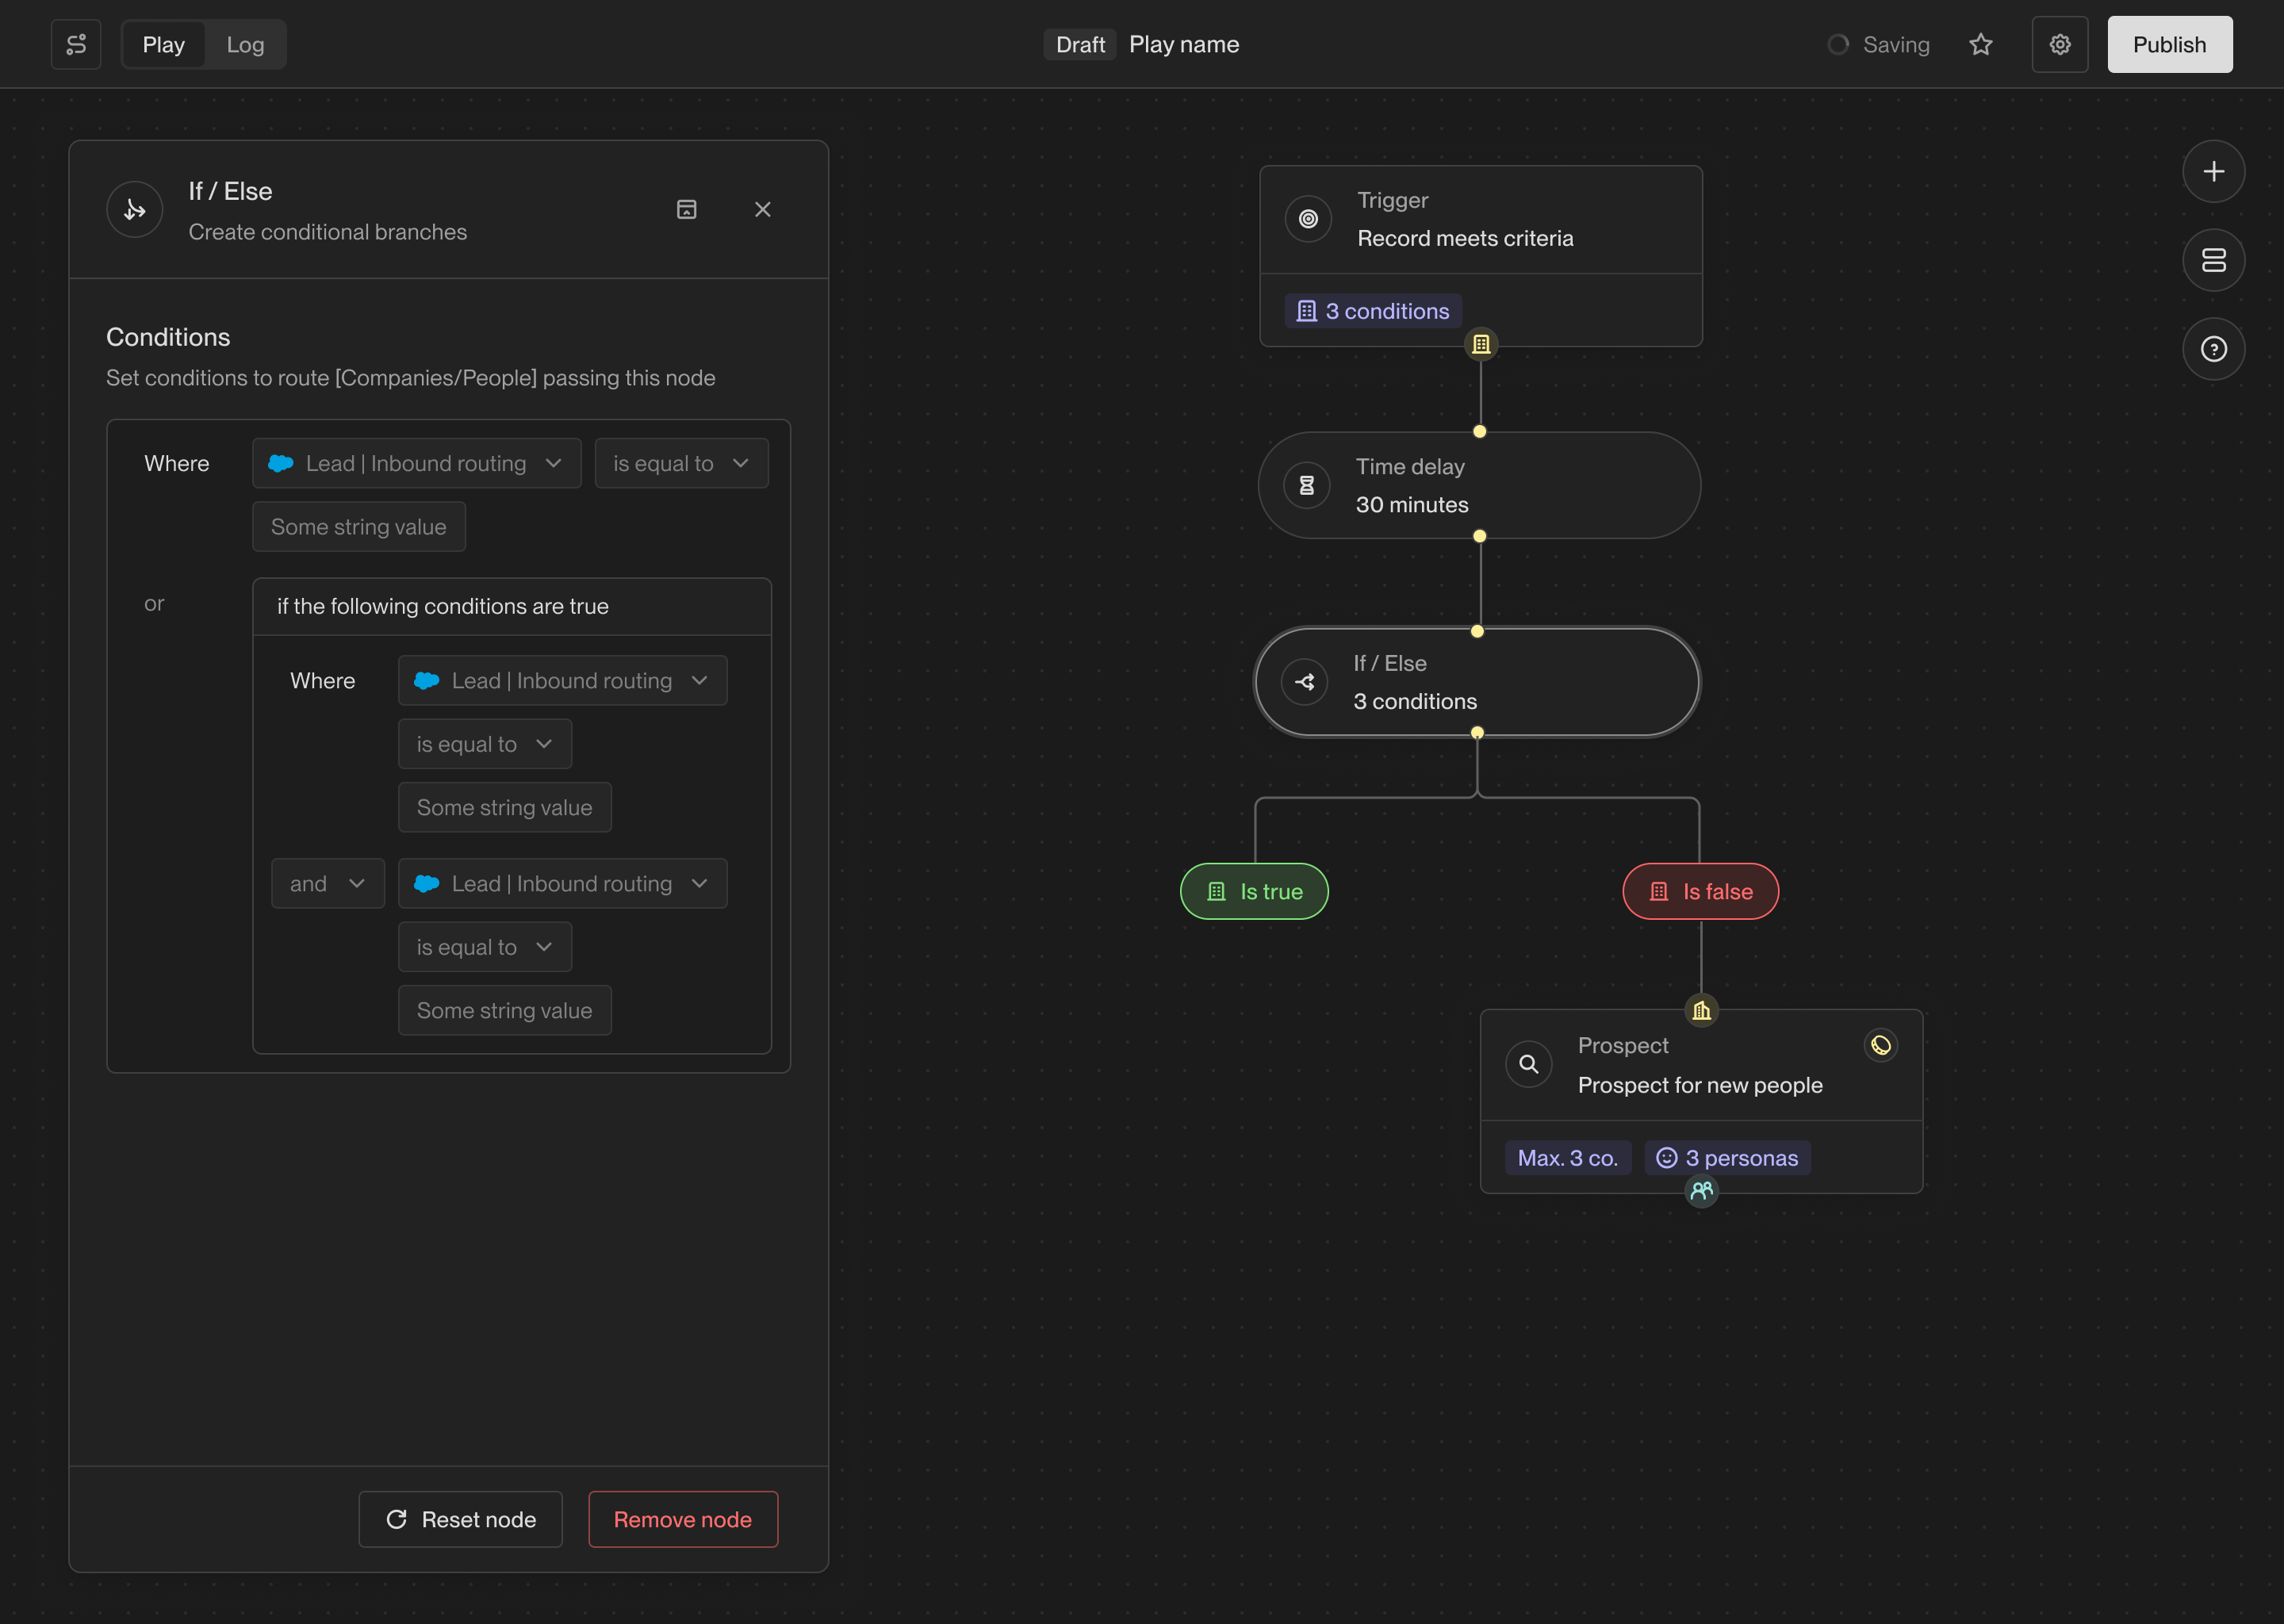2284x1624 pixels.
Task: Select the Play tab
Action: [x=163, y=44]
